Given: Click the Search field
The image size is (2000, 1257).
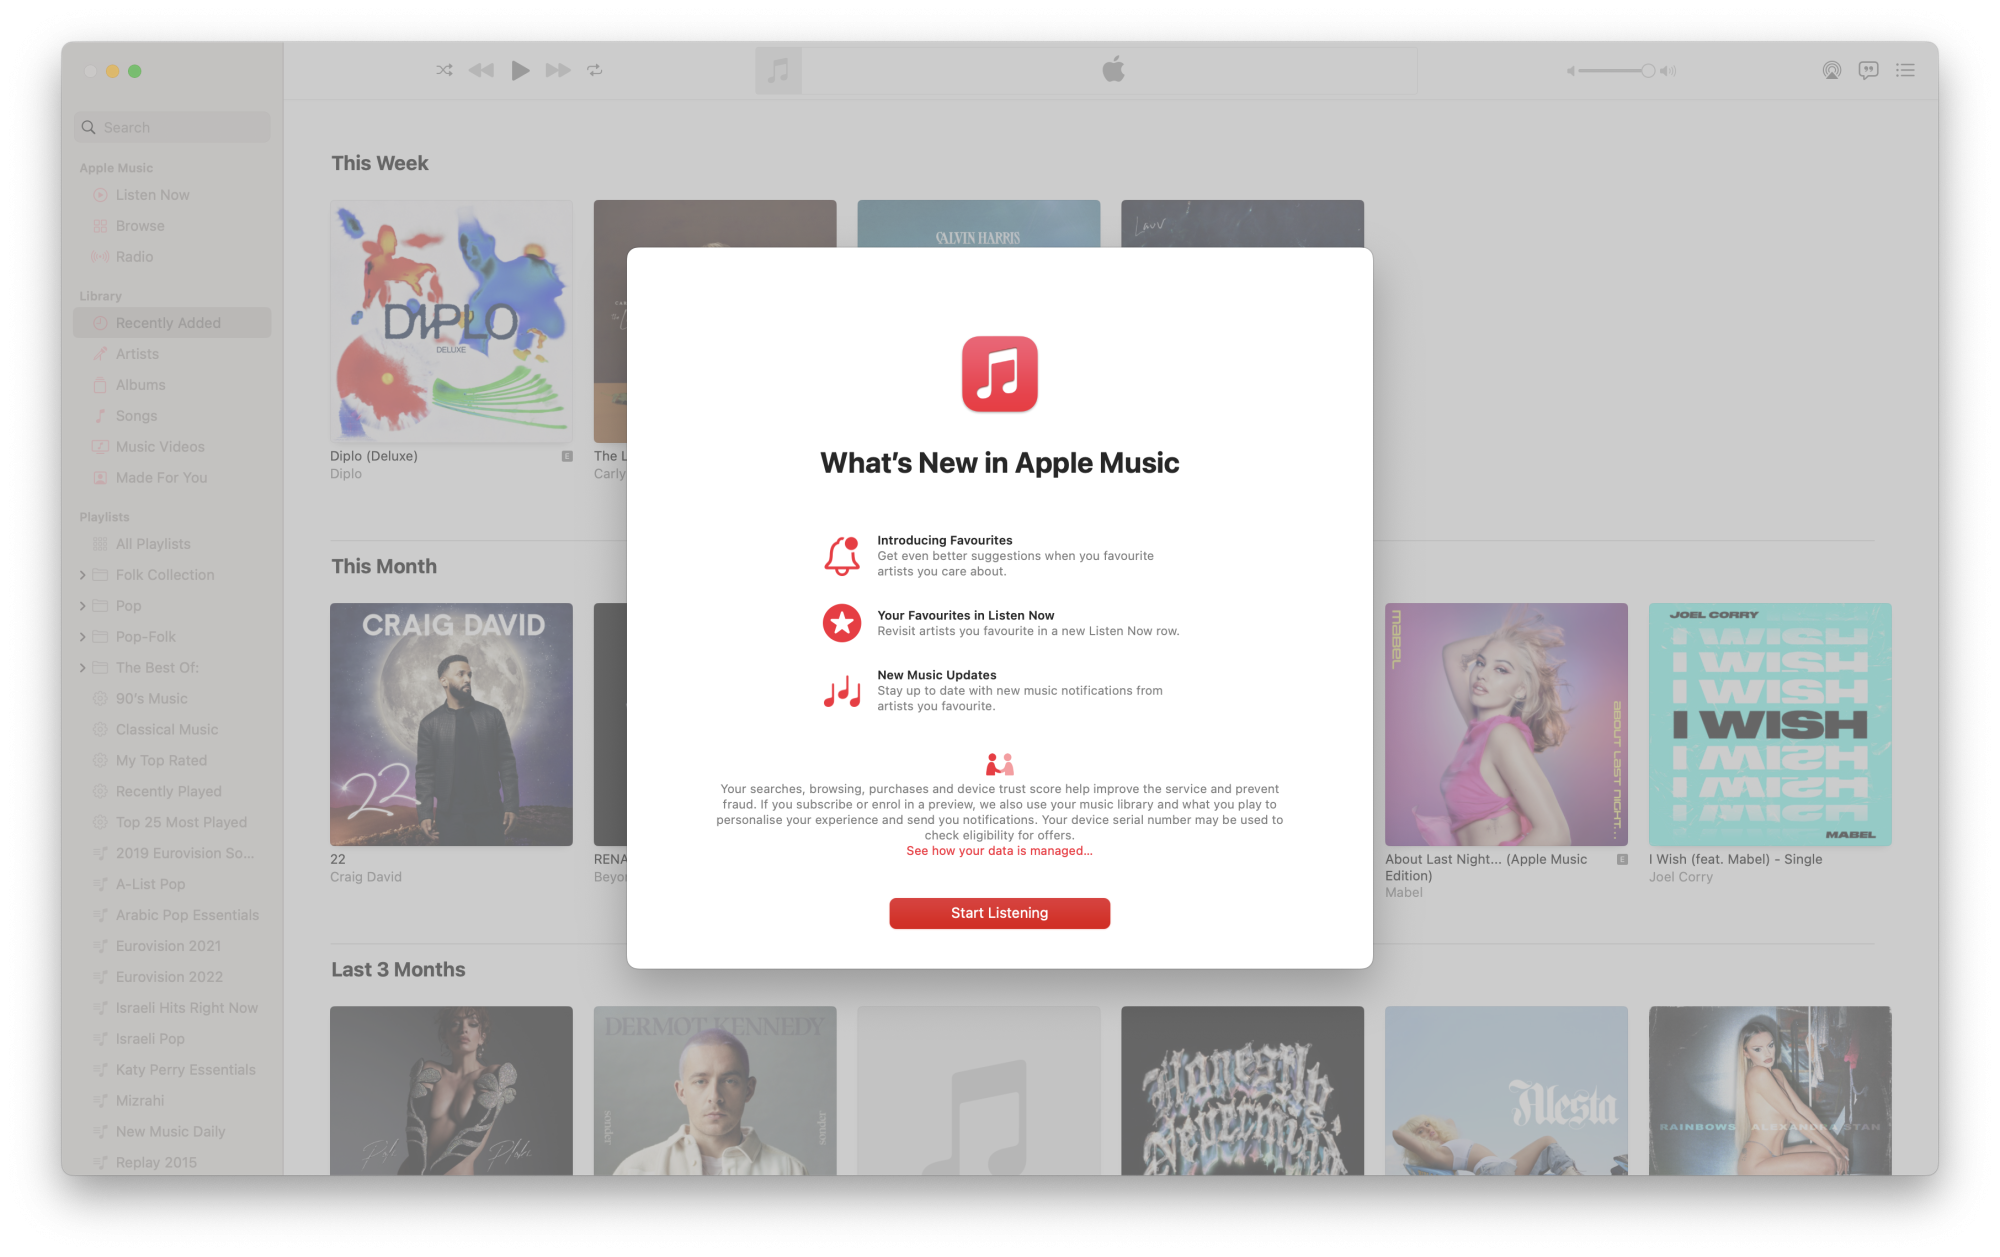Looking at the screenshot, I should pos(172,127).
